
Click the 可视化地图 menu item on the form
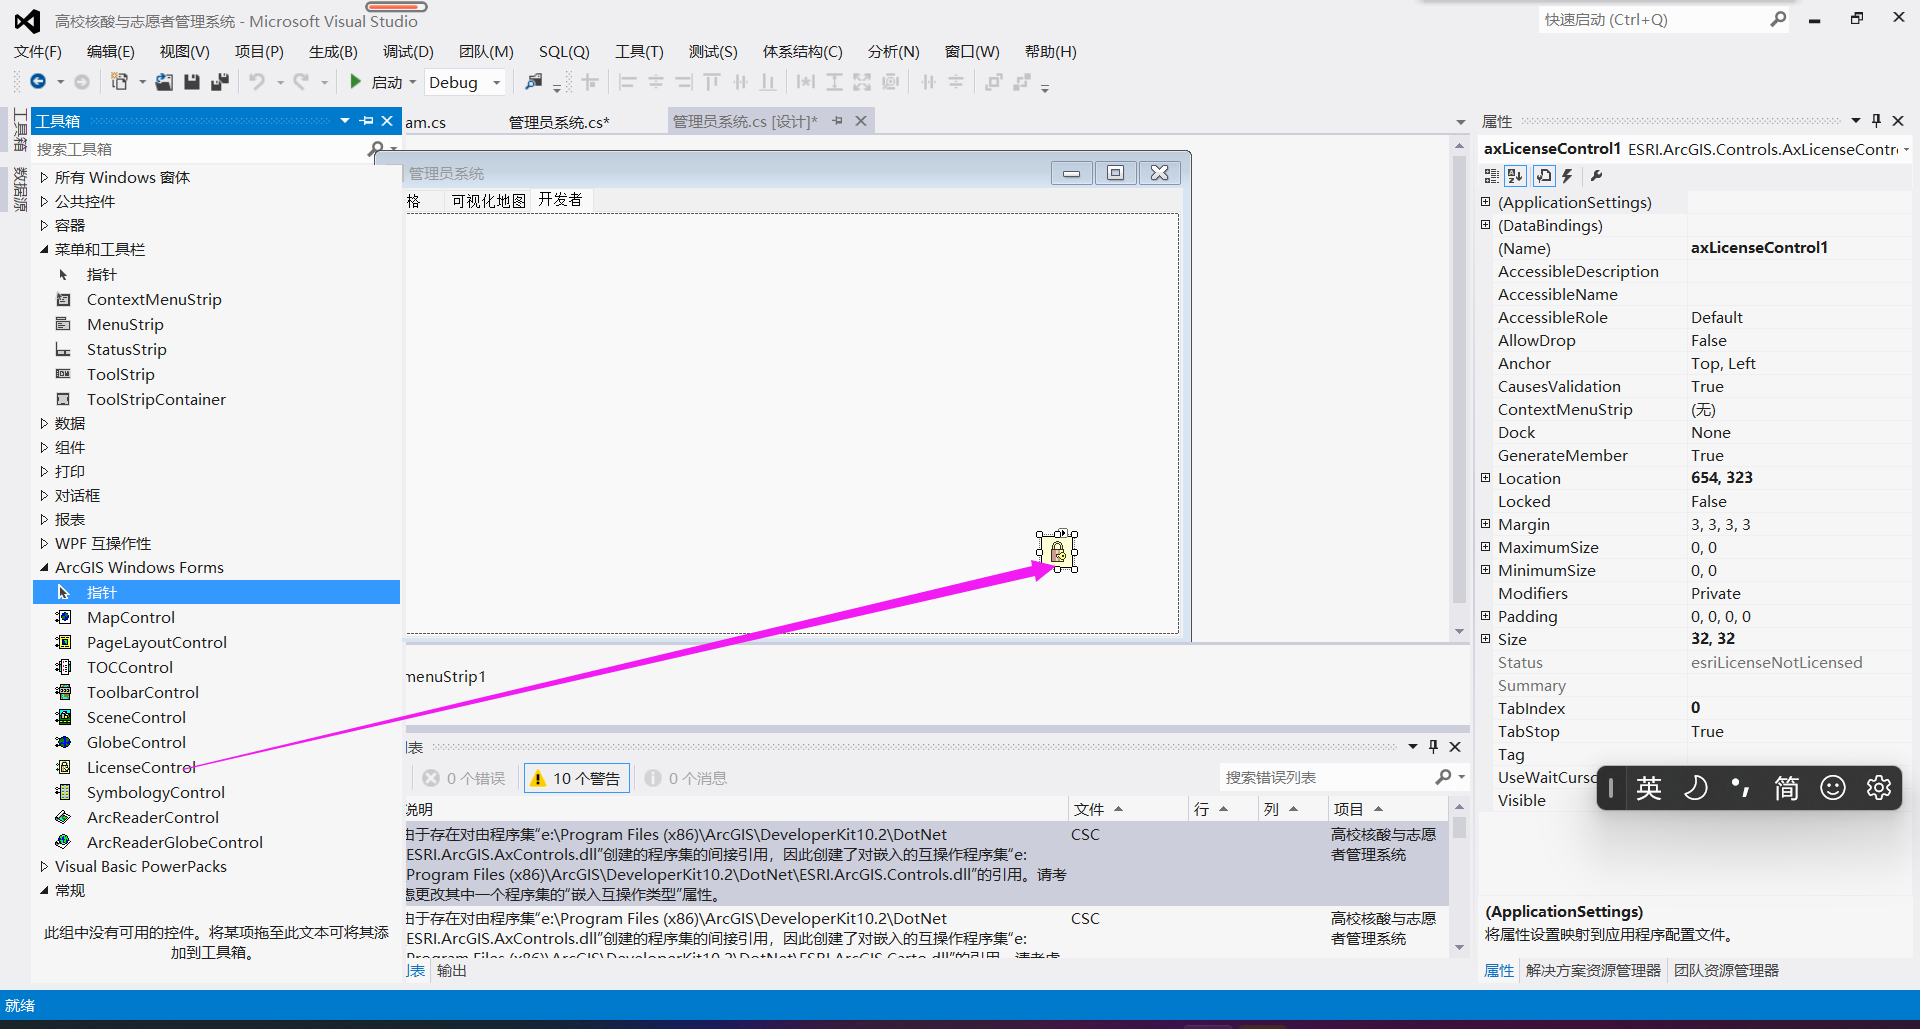click(488, 200)
